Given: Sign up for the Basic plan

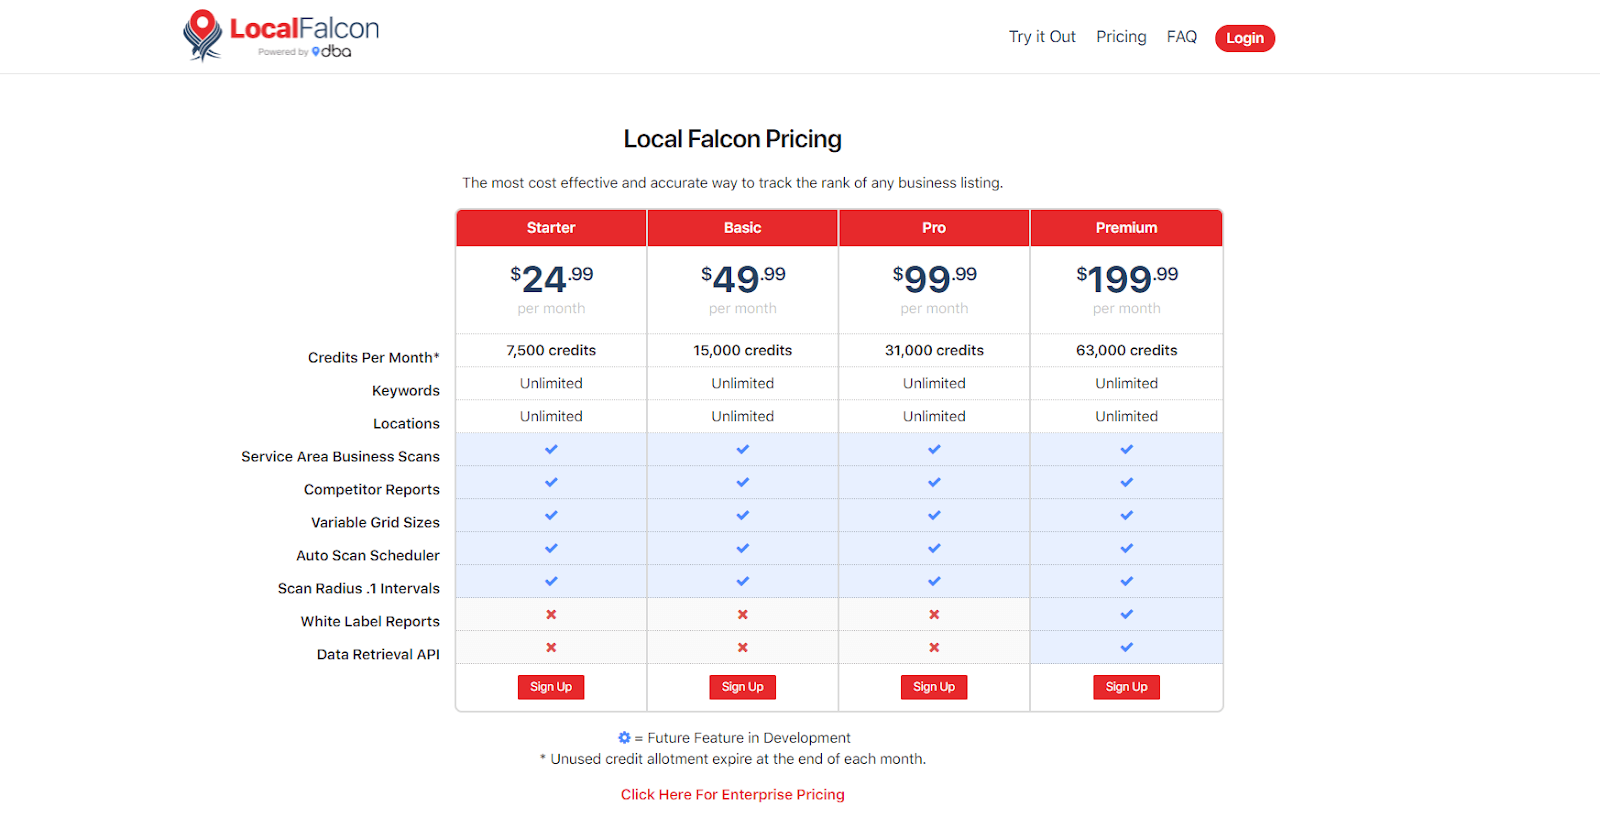Looking at the screenshot, I should click(742, 687).
